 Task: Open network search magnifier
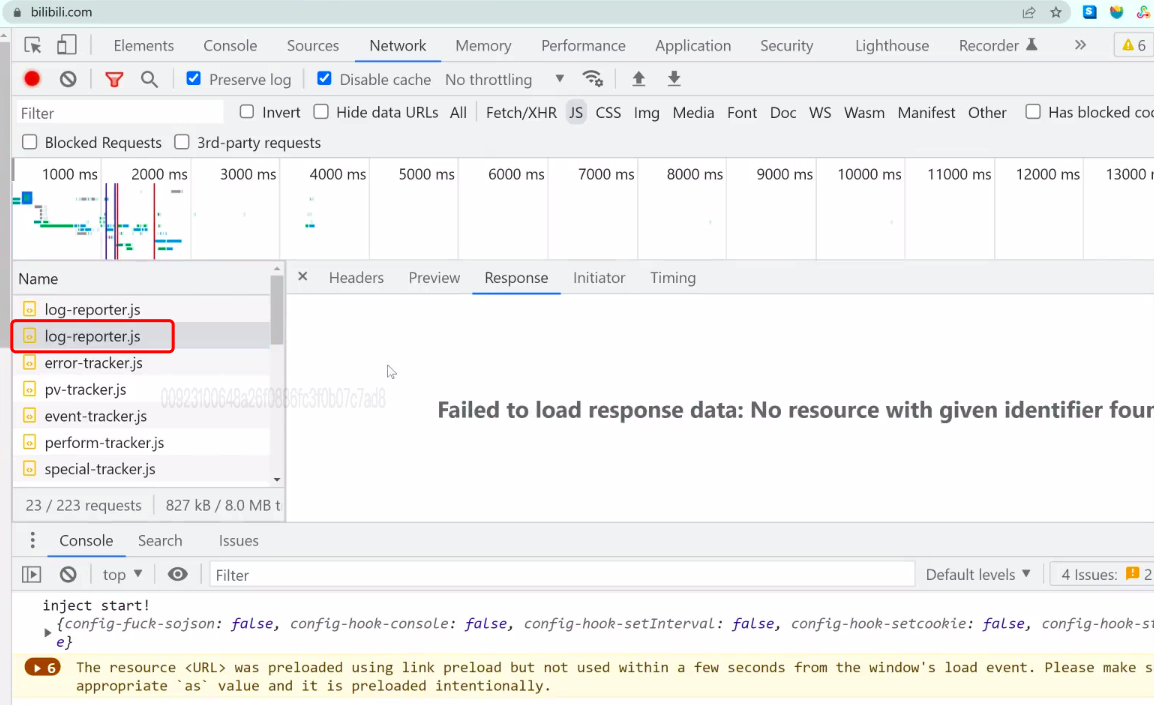[149, 79]
